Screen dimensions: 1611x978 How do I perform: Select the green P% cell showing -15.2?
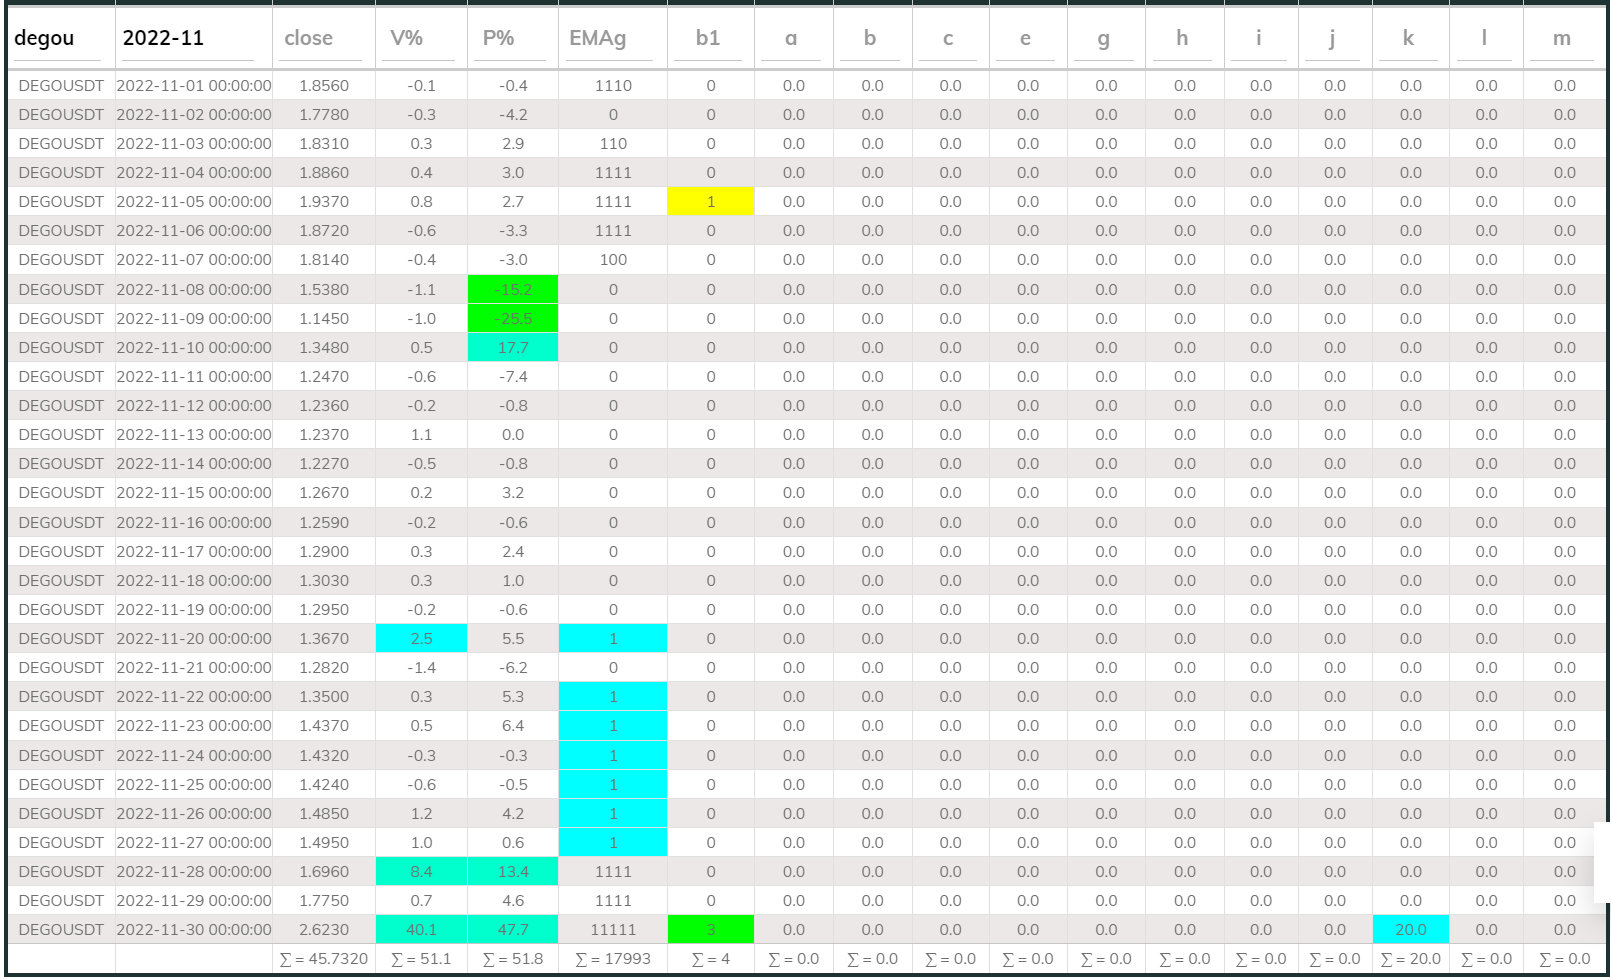tap(513, 290)
